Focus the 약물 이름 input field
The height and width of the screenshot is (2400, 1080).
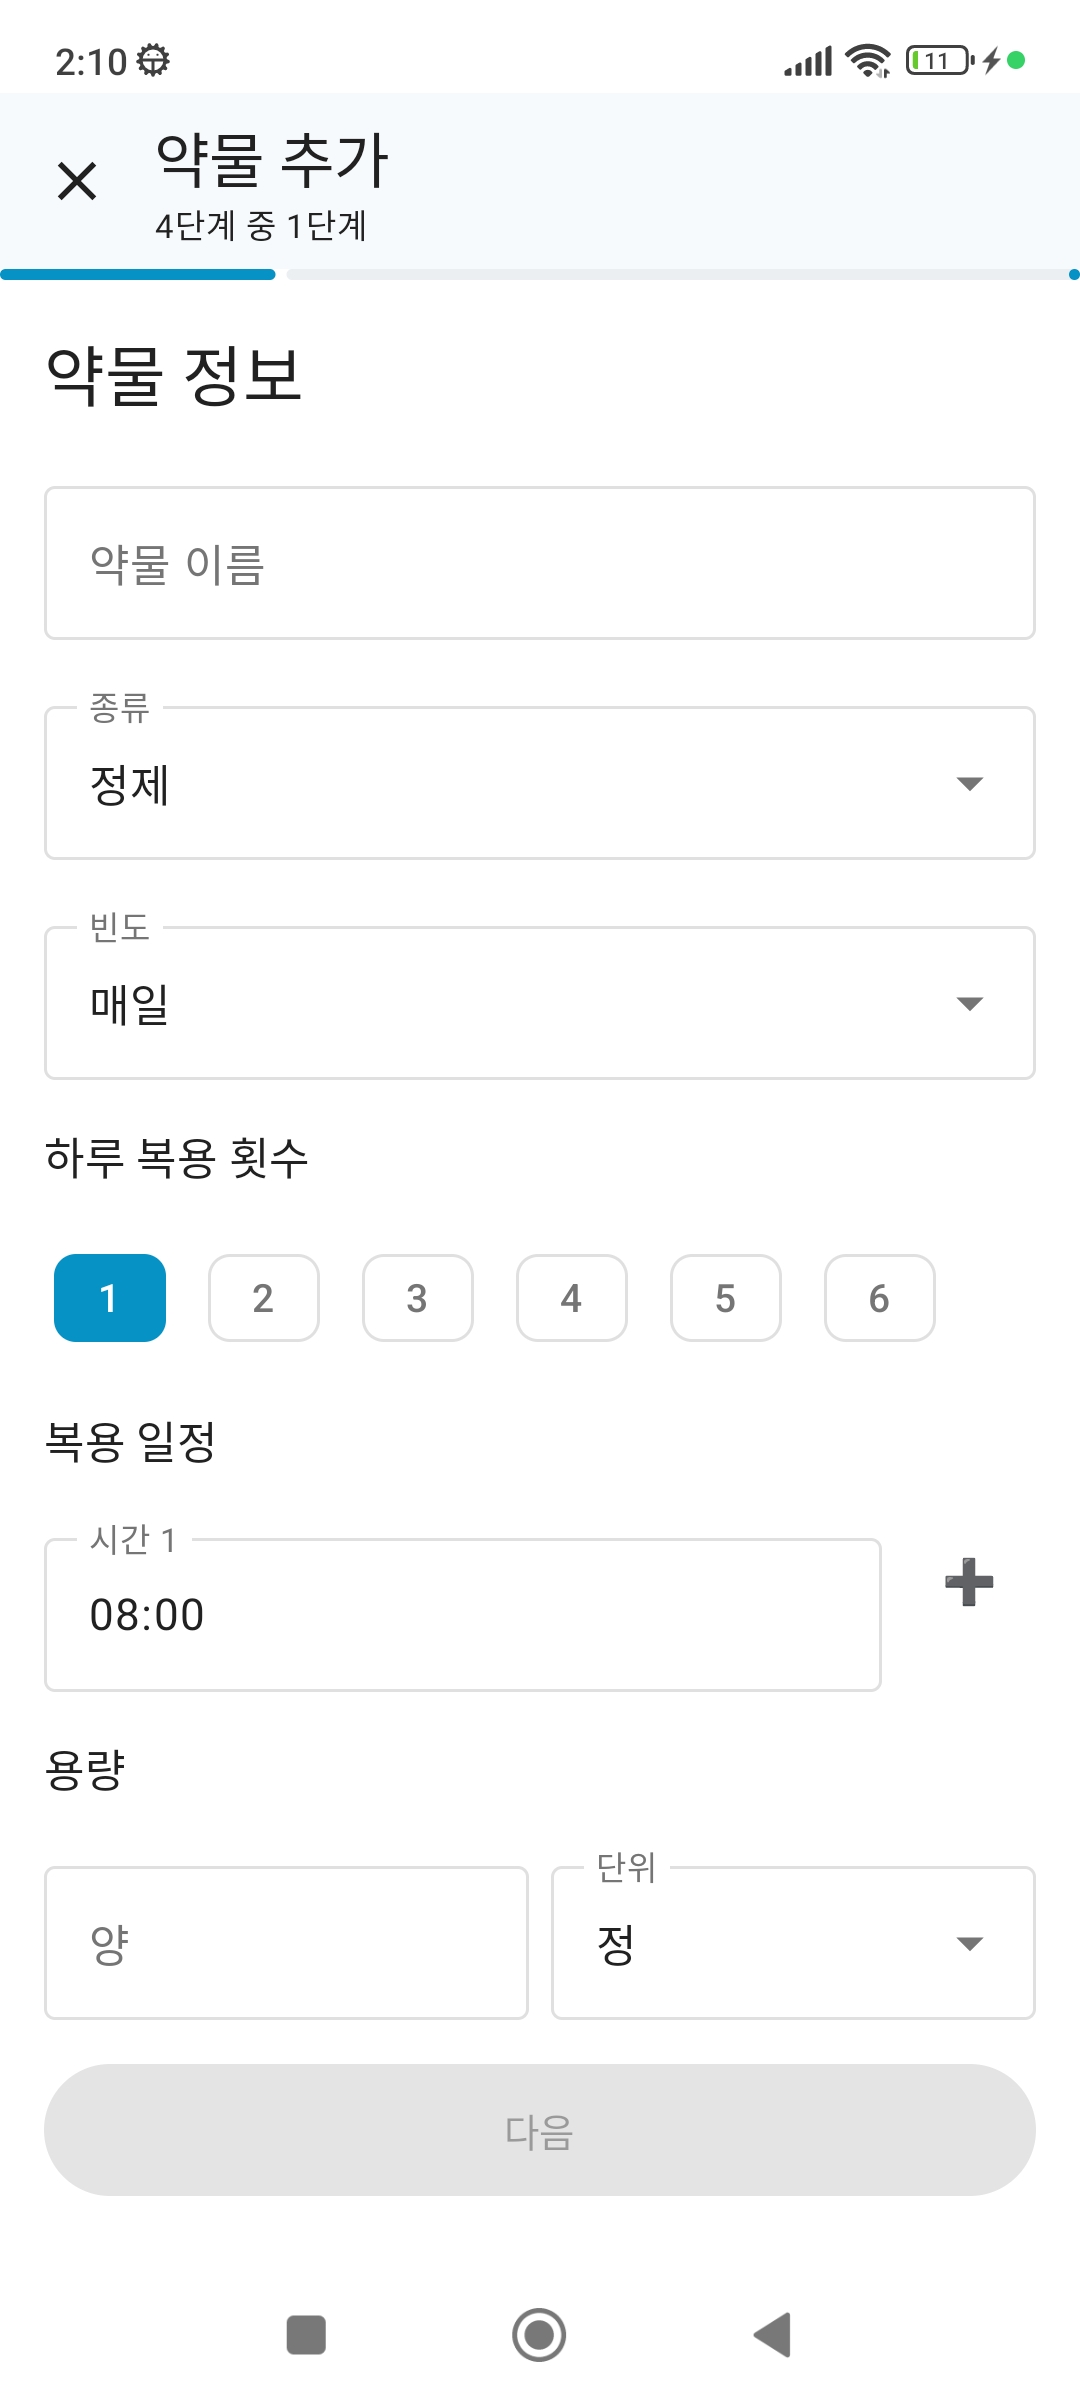pos(540,564)
